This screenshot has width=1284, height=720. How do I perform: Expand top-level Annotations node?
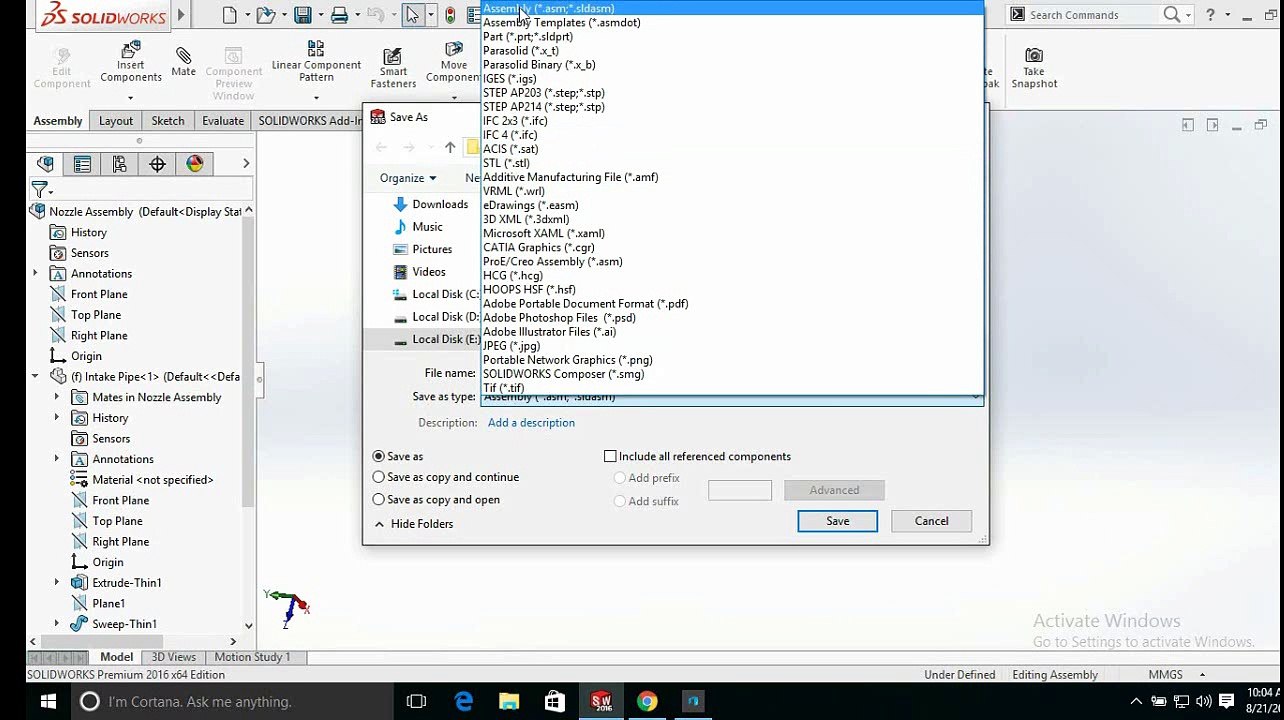pos(35,273)
